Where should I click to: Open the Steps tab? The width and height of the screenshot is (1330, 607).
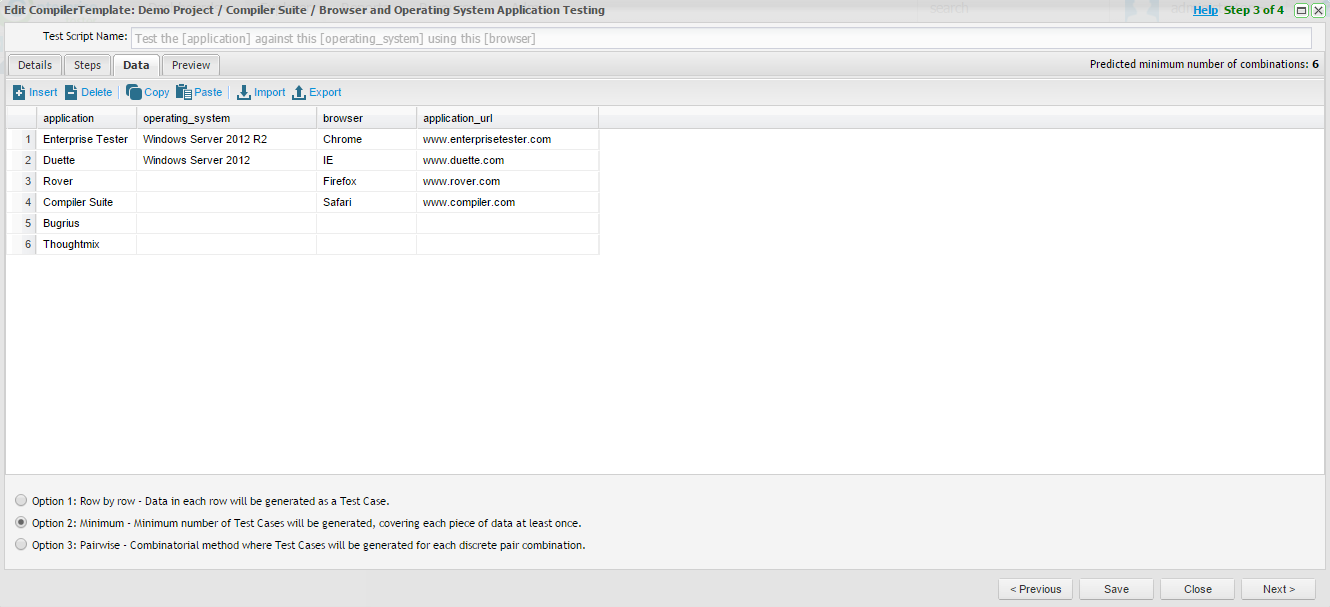point(88,65)
